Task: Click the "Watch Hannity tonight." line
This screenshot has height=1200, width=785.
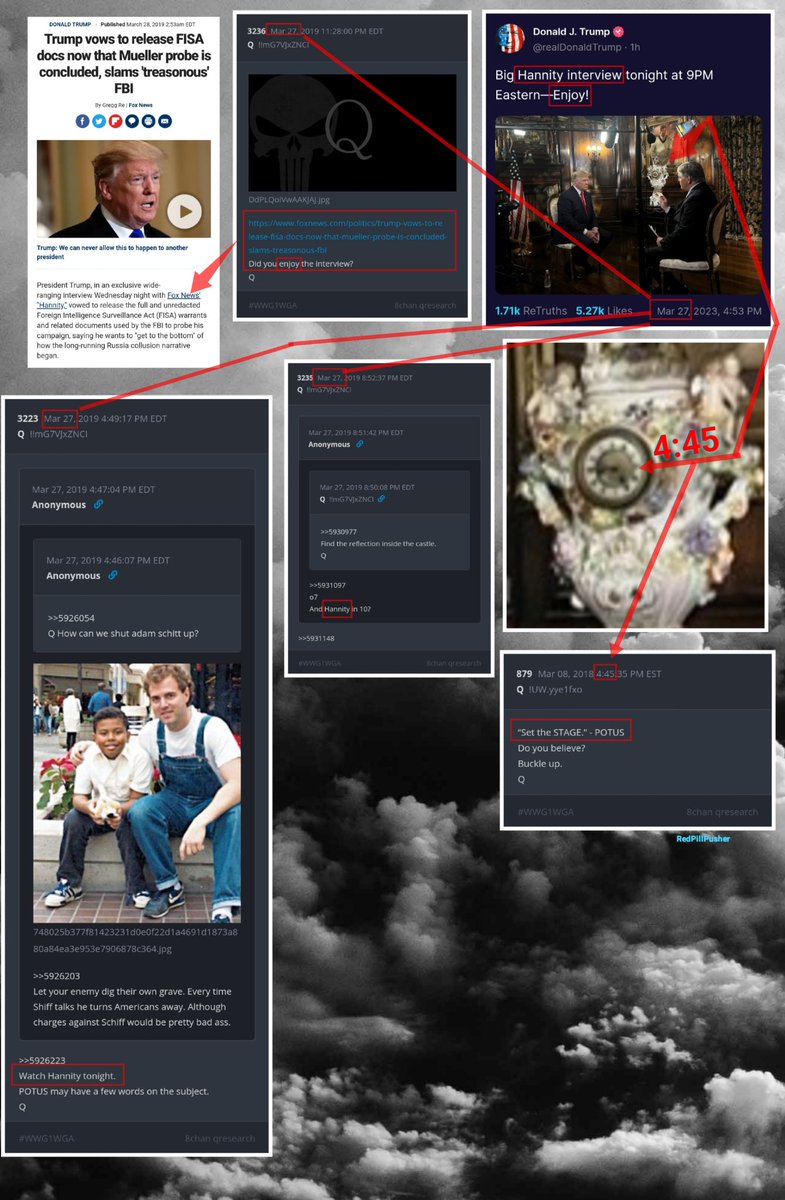Action: 69,1075
